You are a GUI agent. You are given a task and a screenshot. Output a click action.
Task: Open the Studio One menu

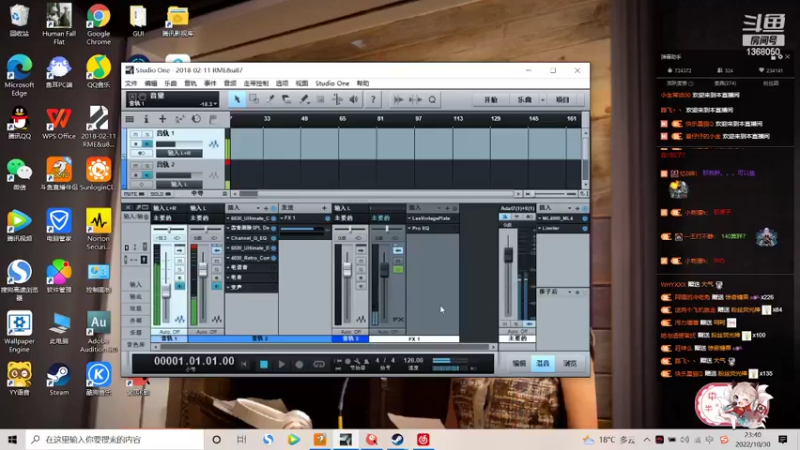(x=332, y=83)
